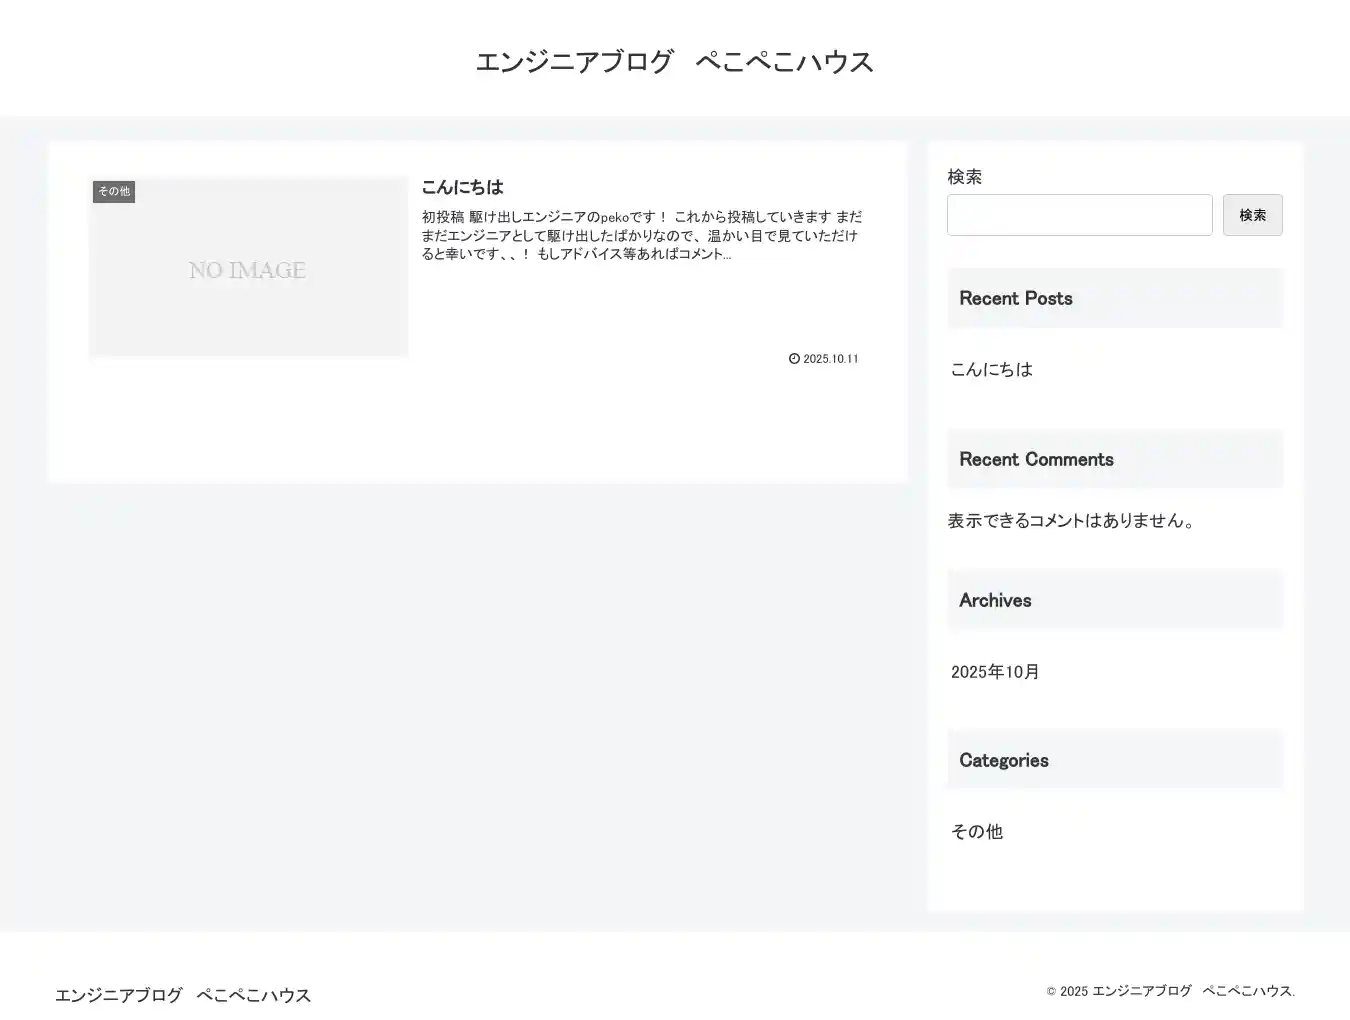Click the © 2025 copyright text in the footer
This screenshot has width=1350, height=1020.
(1170, 991)
